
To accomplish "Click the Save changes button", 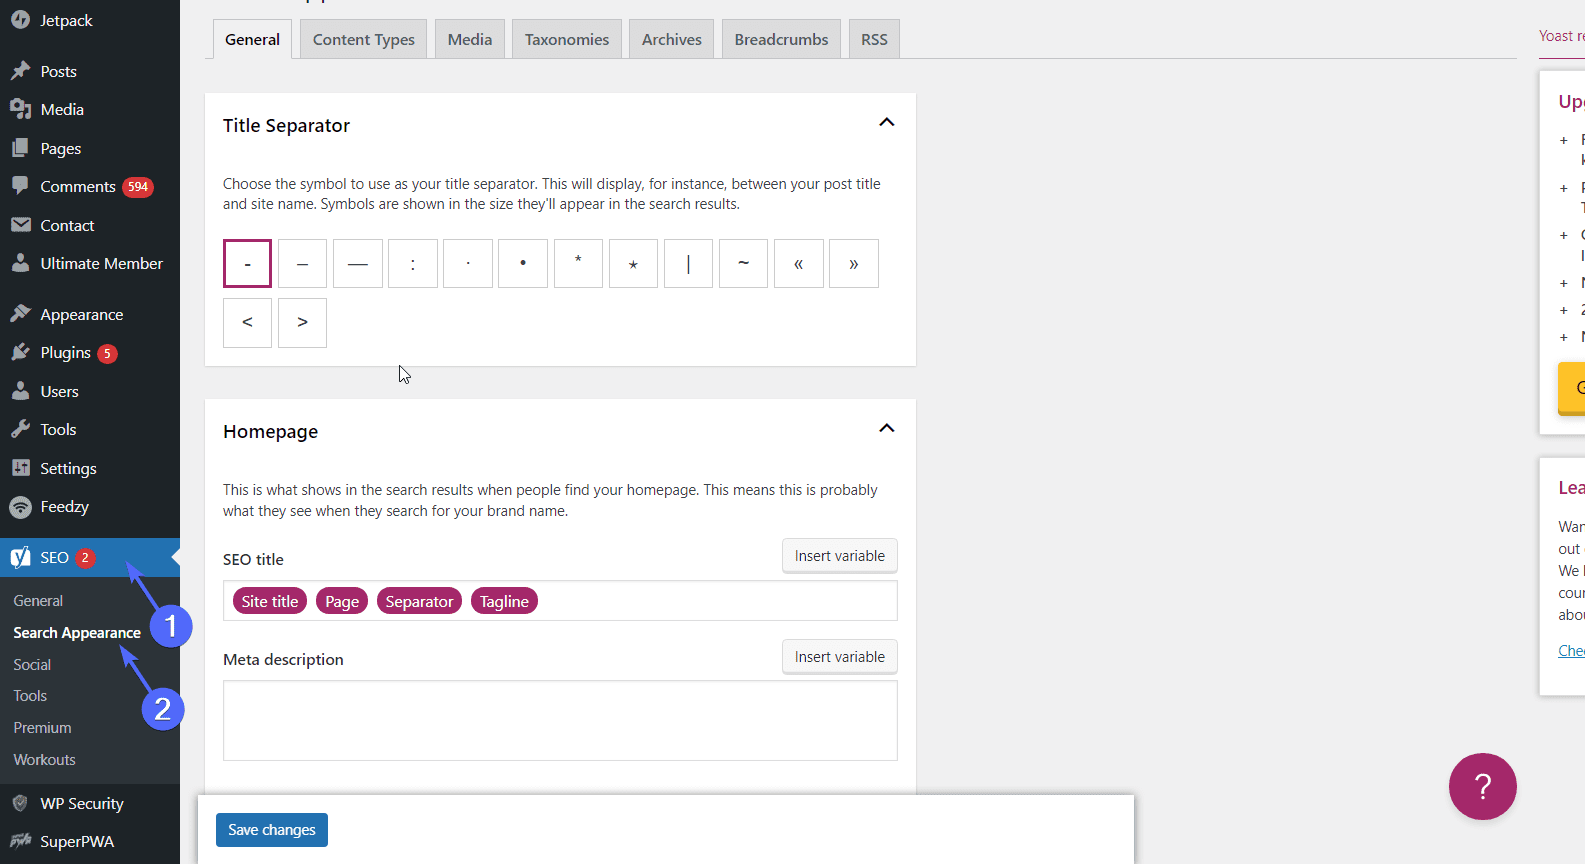I will tap(272, 830).
